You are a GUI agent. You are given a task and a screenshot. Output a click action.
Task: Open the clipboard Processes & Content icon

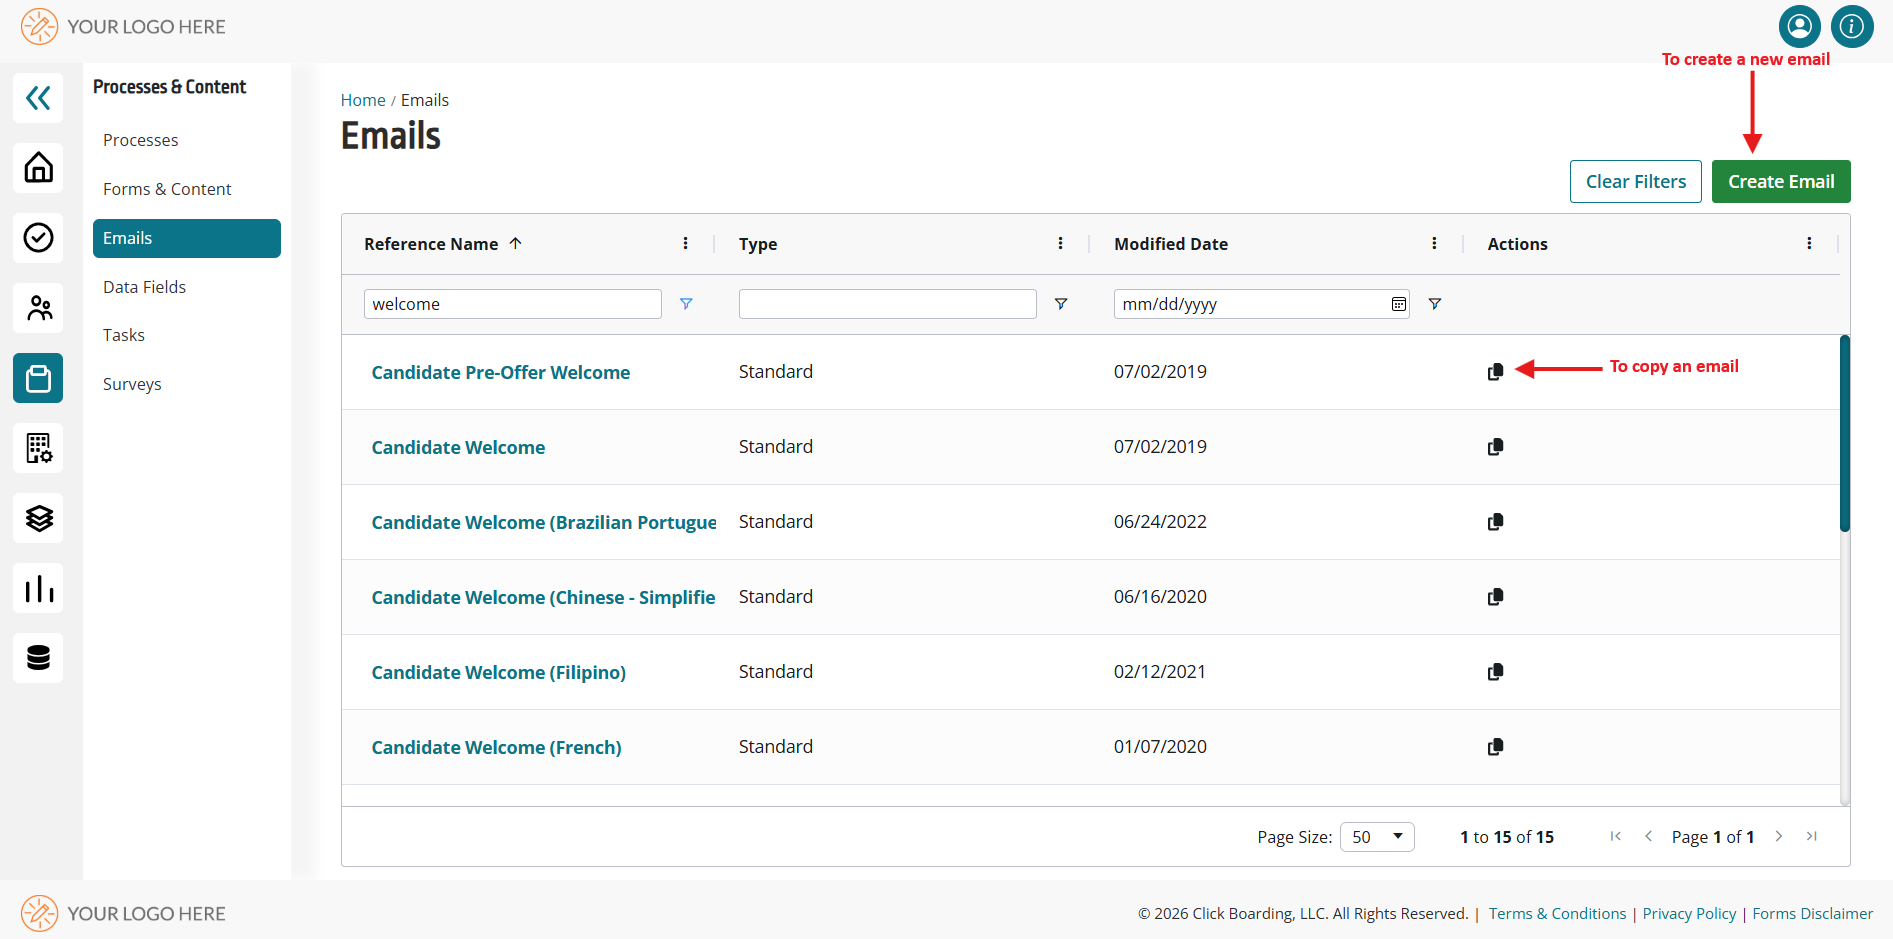click(38, 378)
